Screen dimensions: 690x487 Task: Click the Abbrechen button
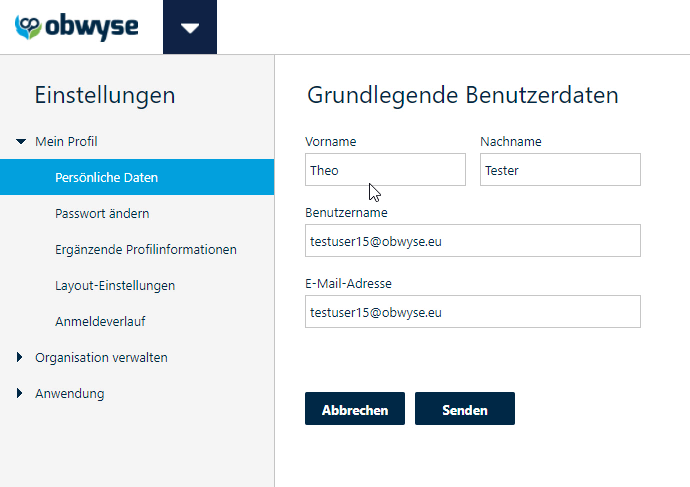pos(355,409)
